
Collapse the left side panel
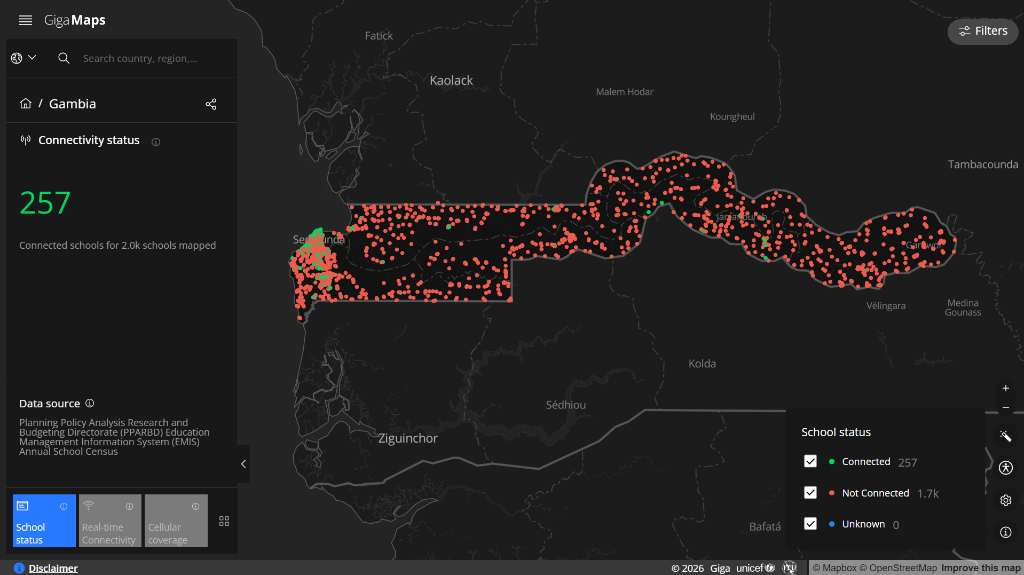point(244,464)
